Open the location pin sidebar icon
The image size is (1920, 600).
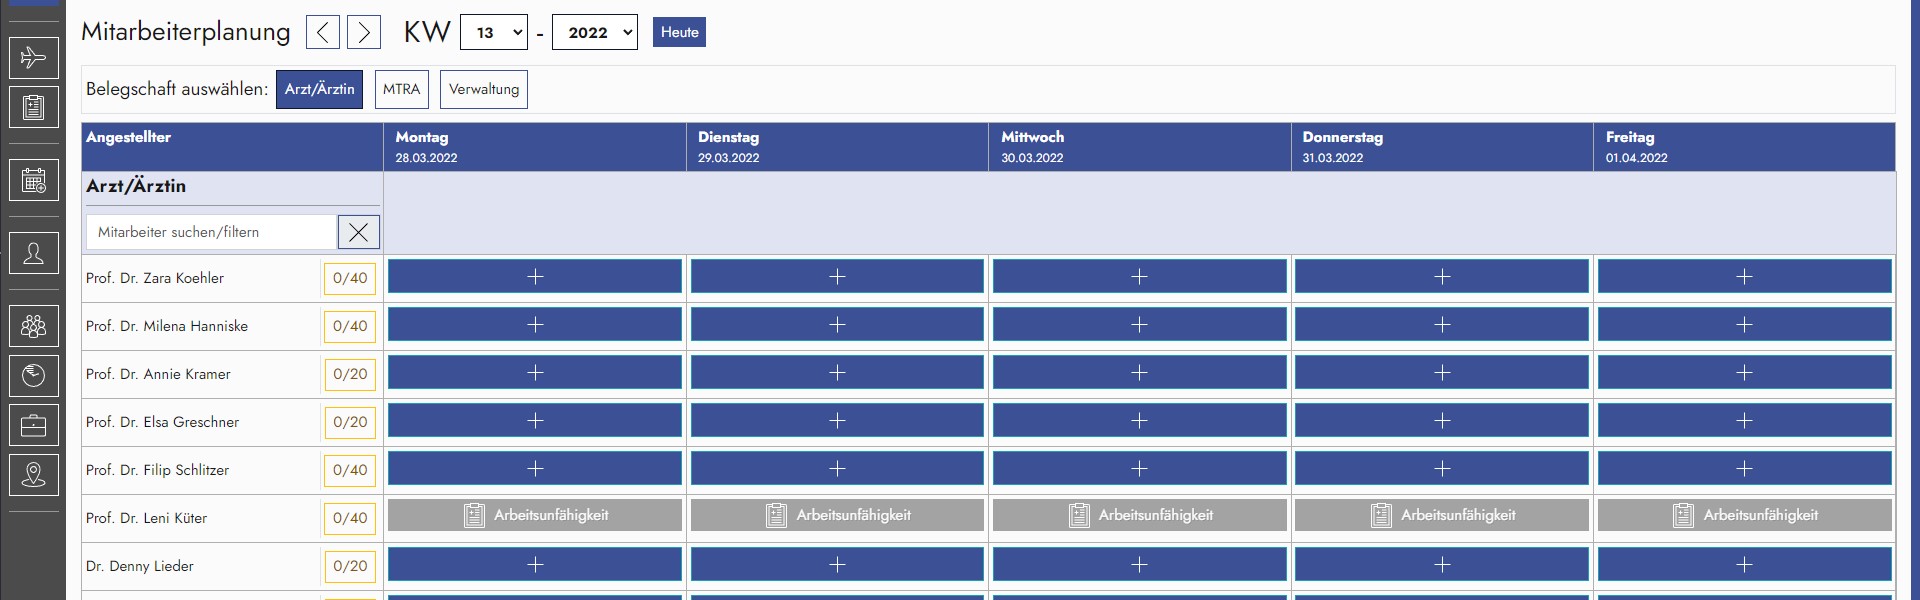tap(33, 475)
